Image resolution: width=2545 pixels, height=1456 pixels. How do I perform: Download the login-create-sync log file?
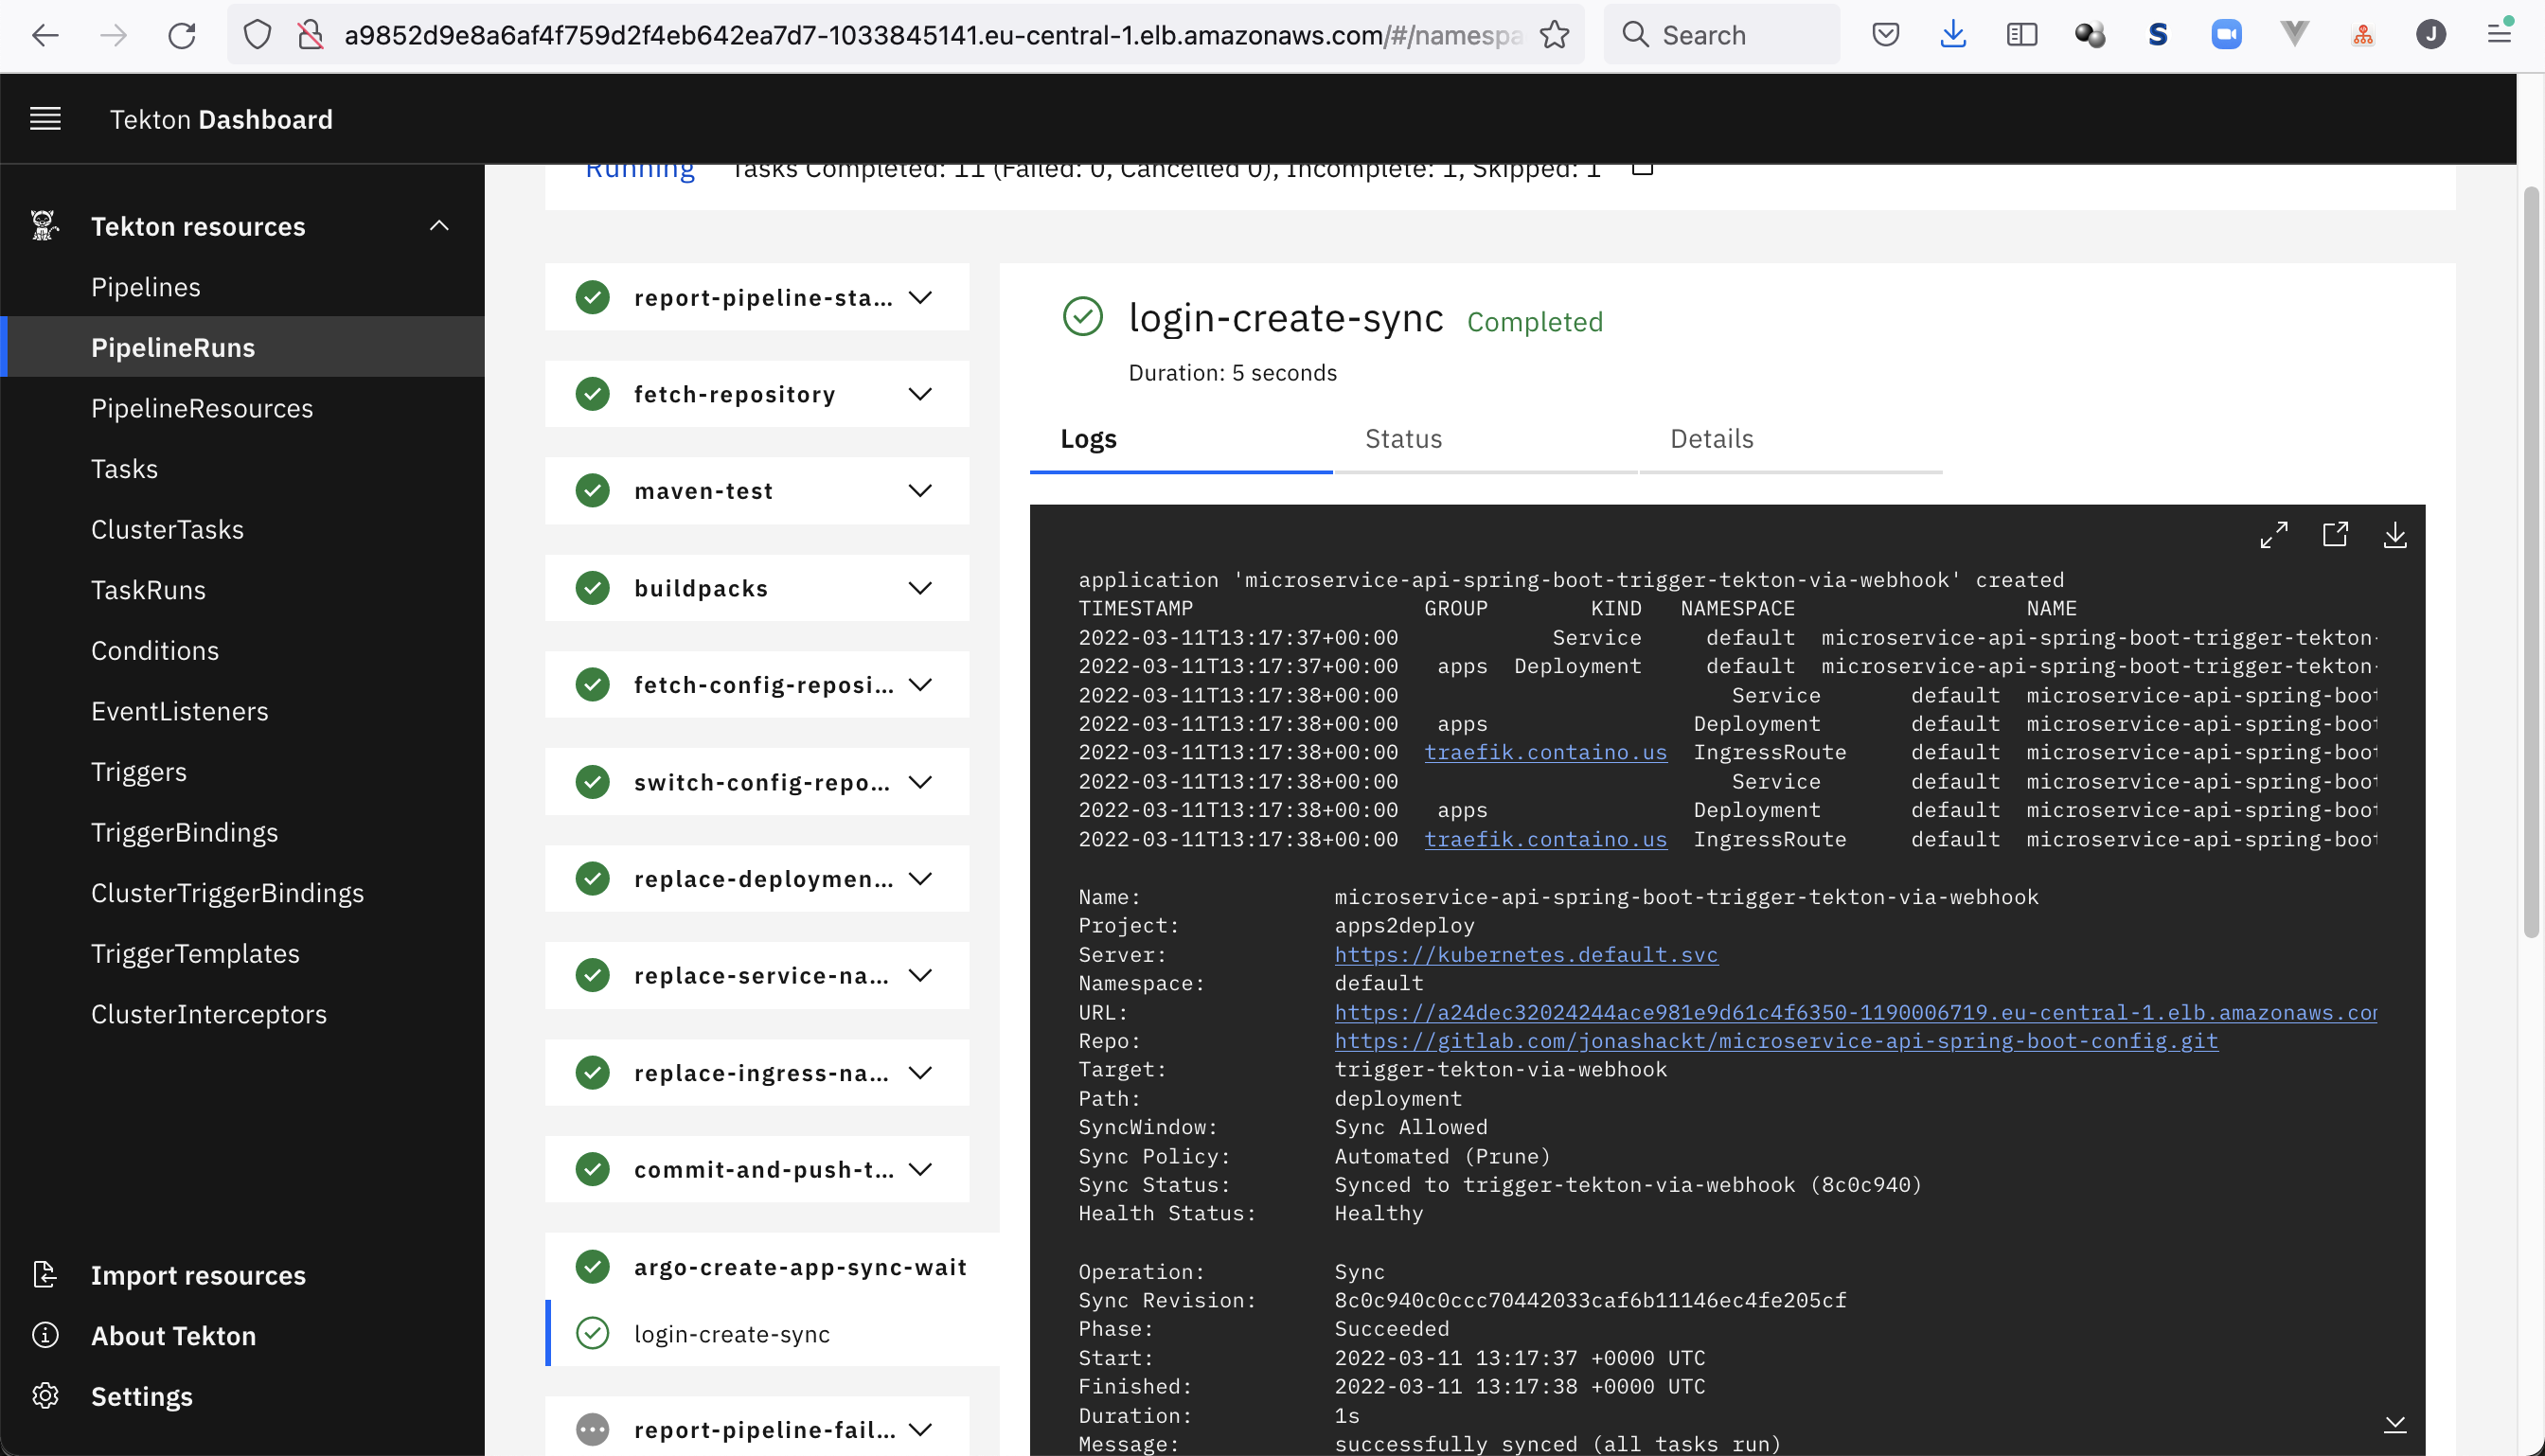(2395, 535)
